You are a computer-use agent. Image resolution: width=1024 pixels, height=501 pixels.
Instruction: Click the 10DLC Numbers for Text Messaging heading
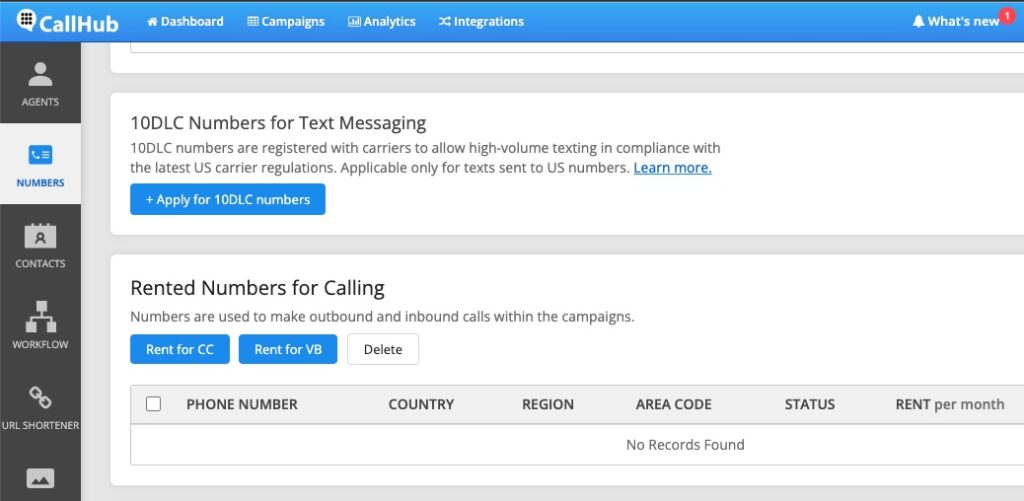[x=278, y=123]
